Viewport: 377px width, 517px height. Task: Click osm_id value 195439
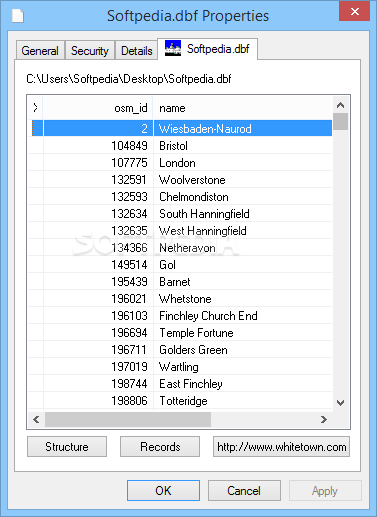(129, 282)
